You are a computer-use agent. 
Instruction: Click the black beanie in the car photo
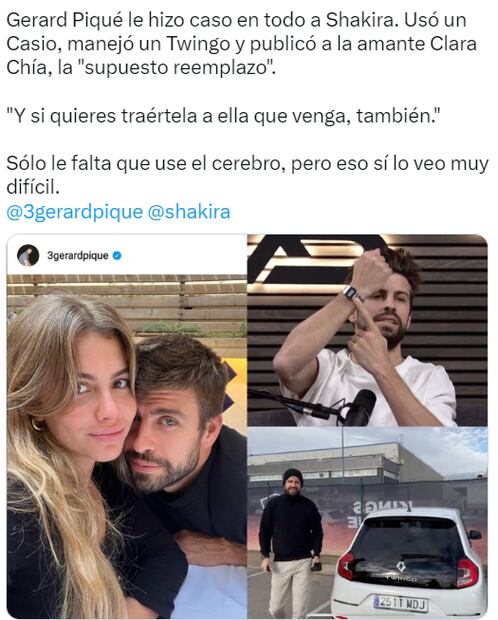pos(292,477)
